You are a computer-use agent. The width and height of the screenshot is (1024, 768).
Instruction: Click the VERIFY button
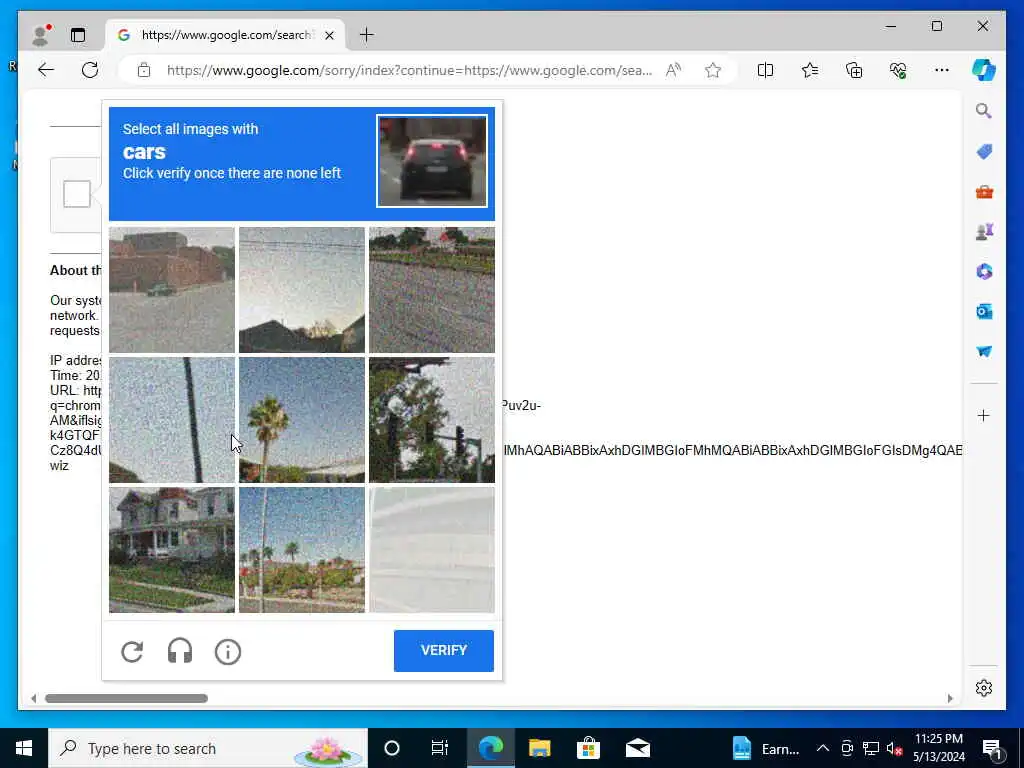444,650
